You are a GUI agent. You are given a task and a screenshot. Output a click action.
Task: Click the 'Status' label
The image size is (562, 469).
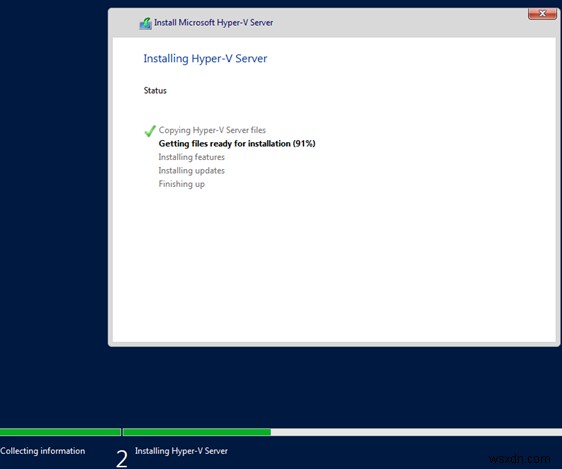(155, 90)
